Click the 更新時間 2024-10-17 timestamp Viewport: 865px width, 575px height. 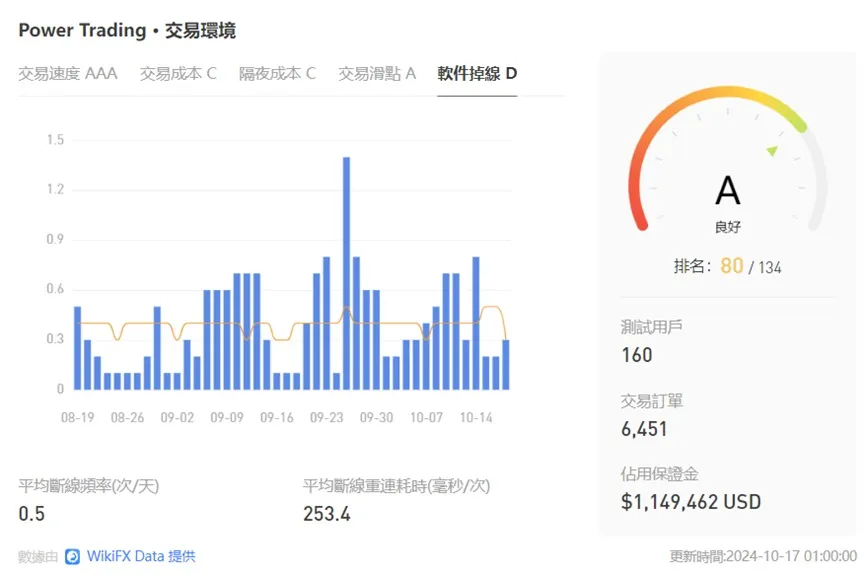click(x=763, y=556)
